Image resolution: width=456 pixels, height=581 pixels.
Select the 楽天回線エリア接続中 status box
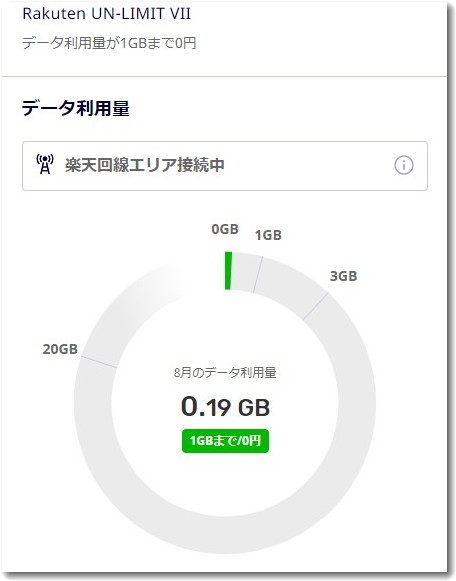pyautogui.click(x=225, y=166)
